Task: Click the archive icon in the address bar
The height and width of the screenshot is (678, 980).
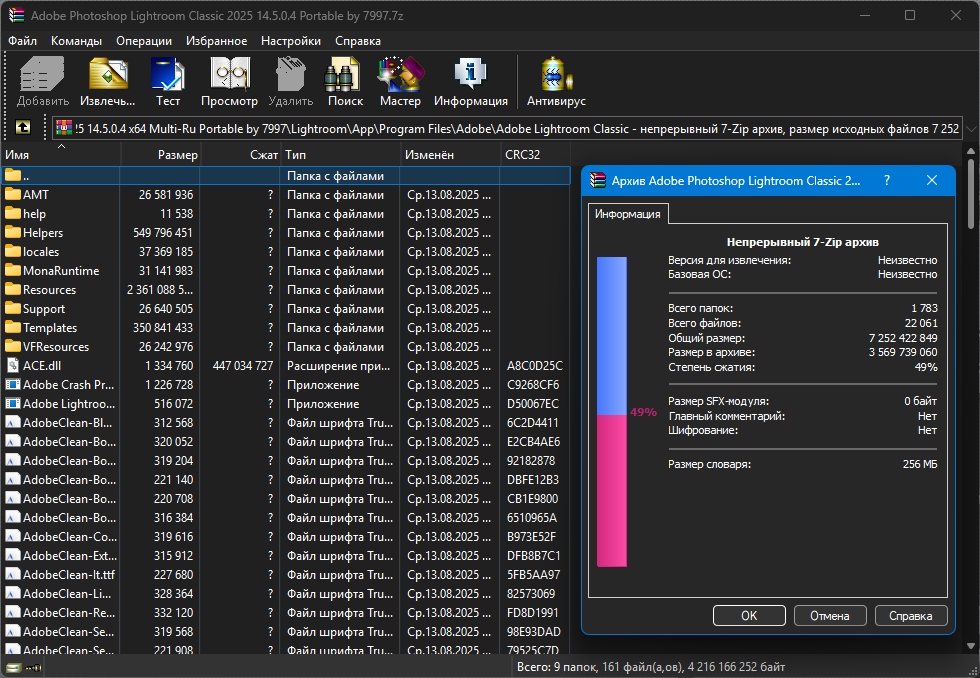Action: (x=64, y=128)
